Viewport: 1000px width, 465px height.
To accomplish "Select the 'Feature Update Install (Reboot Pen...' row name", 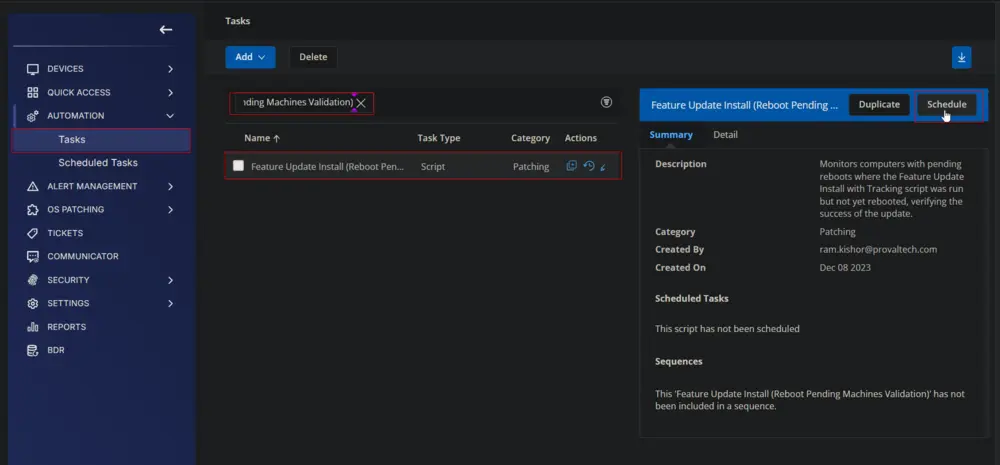I will click(x=328, y=166).
